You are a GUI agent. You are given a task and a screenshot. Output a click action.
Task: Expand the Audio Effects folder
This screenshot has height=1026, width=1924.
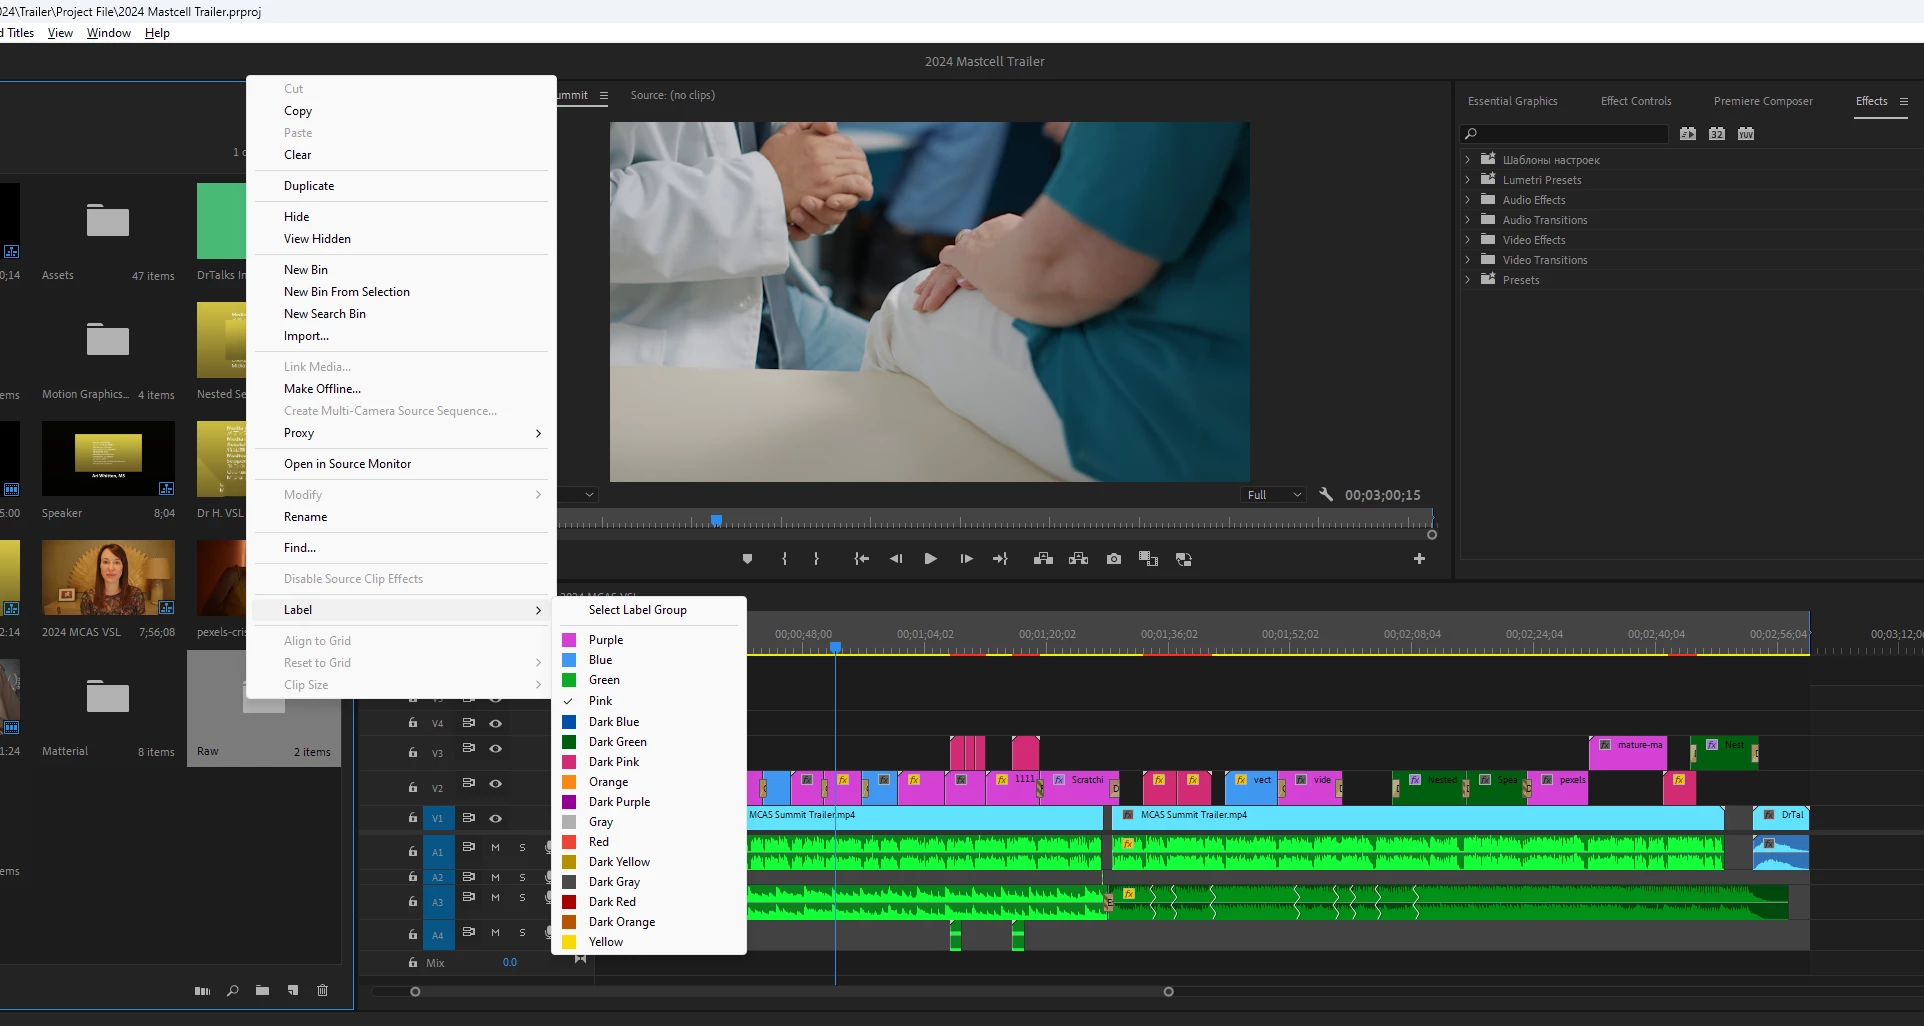click(x=1468, y=200)
